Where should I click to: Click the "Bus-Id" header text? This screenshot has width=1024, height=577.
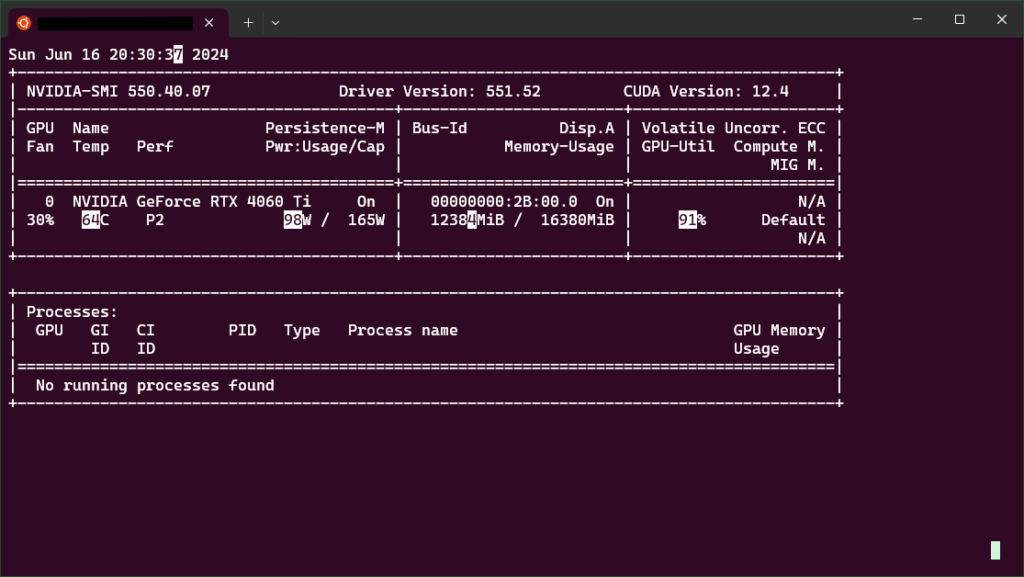click(440, 128)
